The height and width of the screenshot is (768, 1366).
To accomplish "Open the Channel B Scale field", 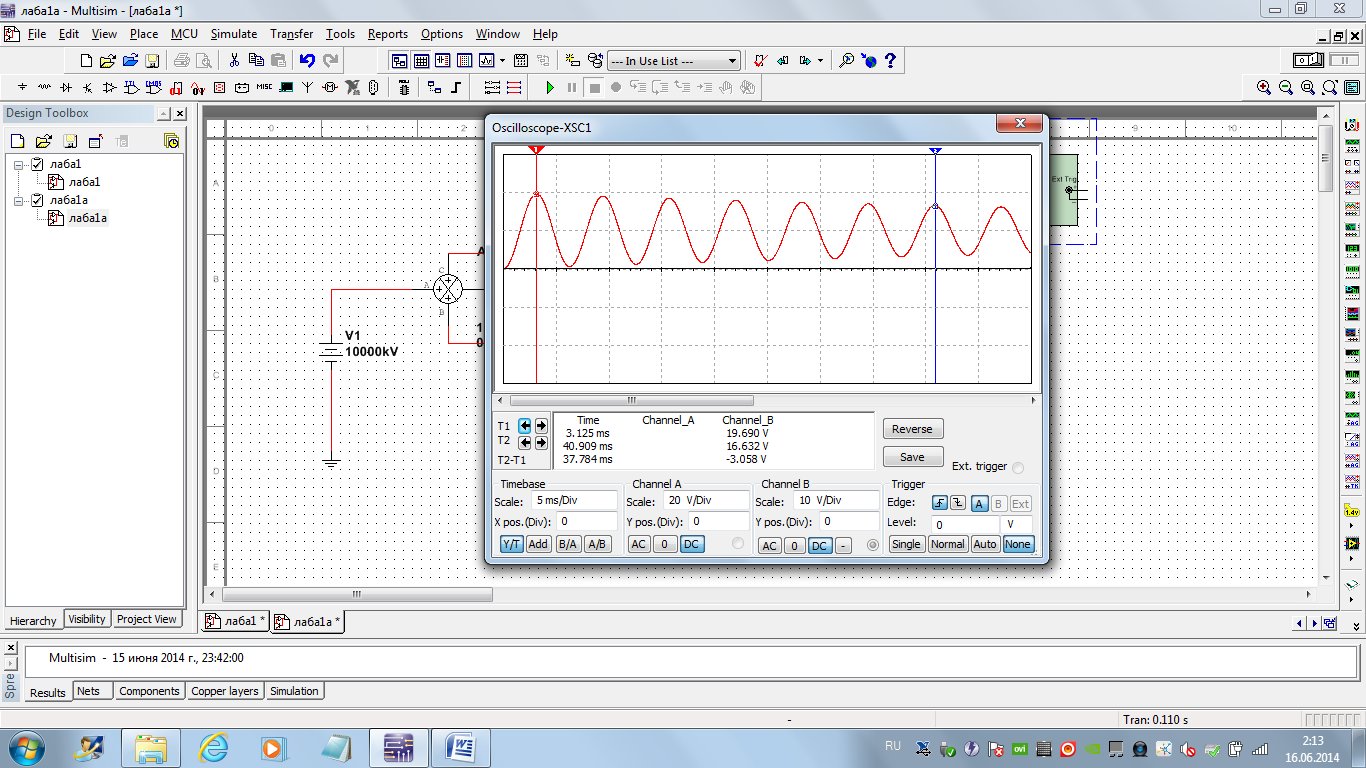I will (x=834, y=500).
